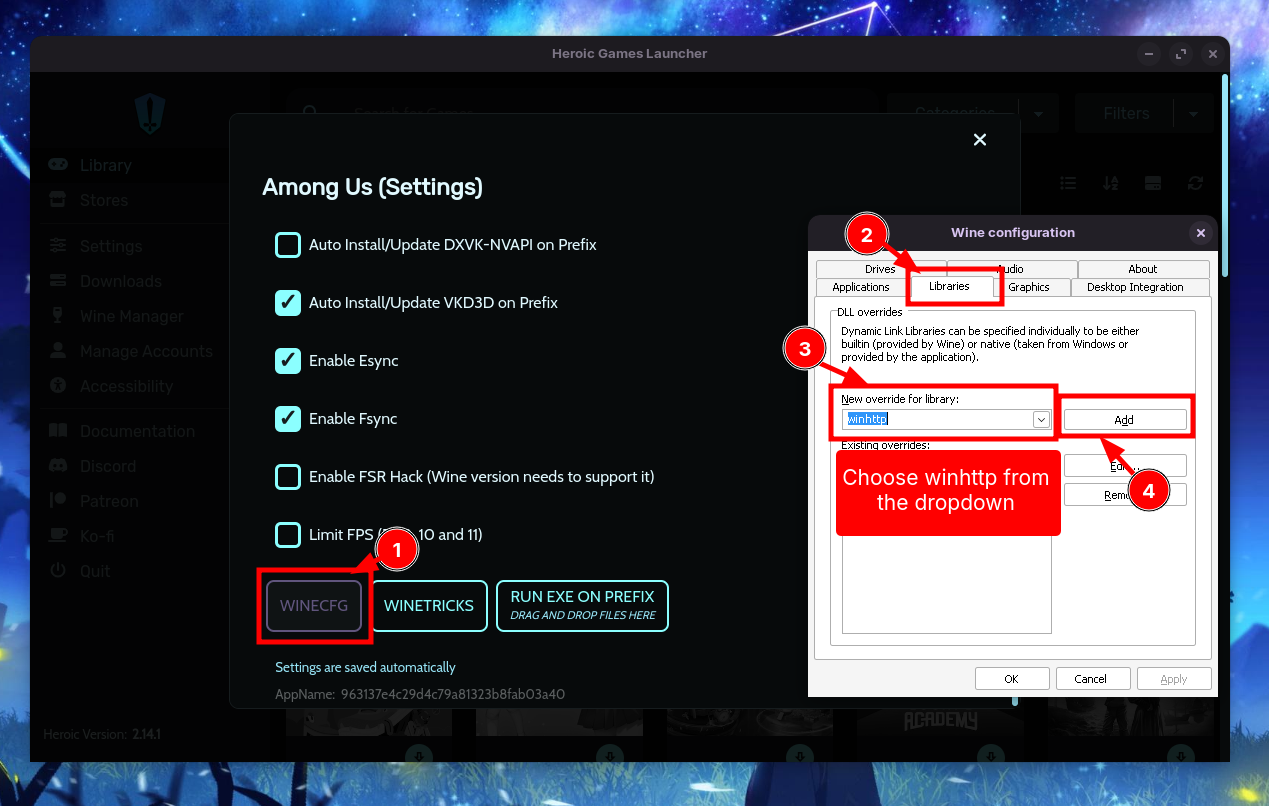The width and height of the screenshot is (1269, 806).
Task: Click the sort order icon in library toolbar
Action: coord(1110,183)
